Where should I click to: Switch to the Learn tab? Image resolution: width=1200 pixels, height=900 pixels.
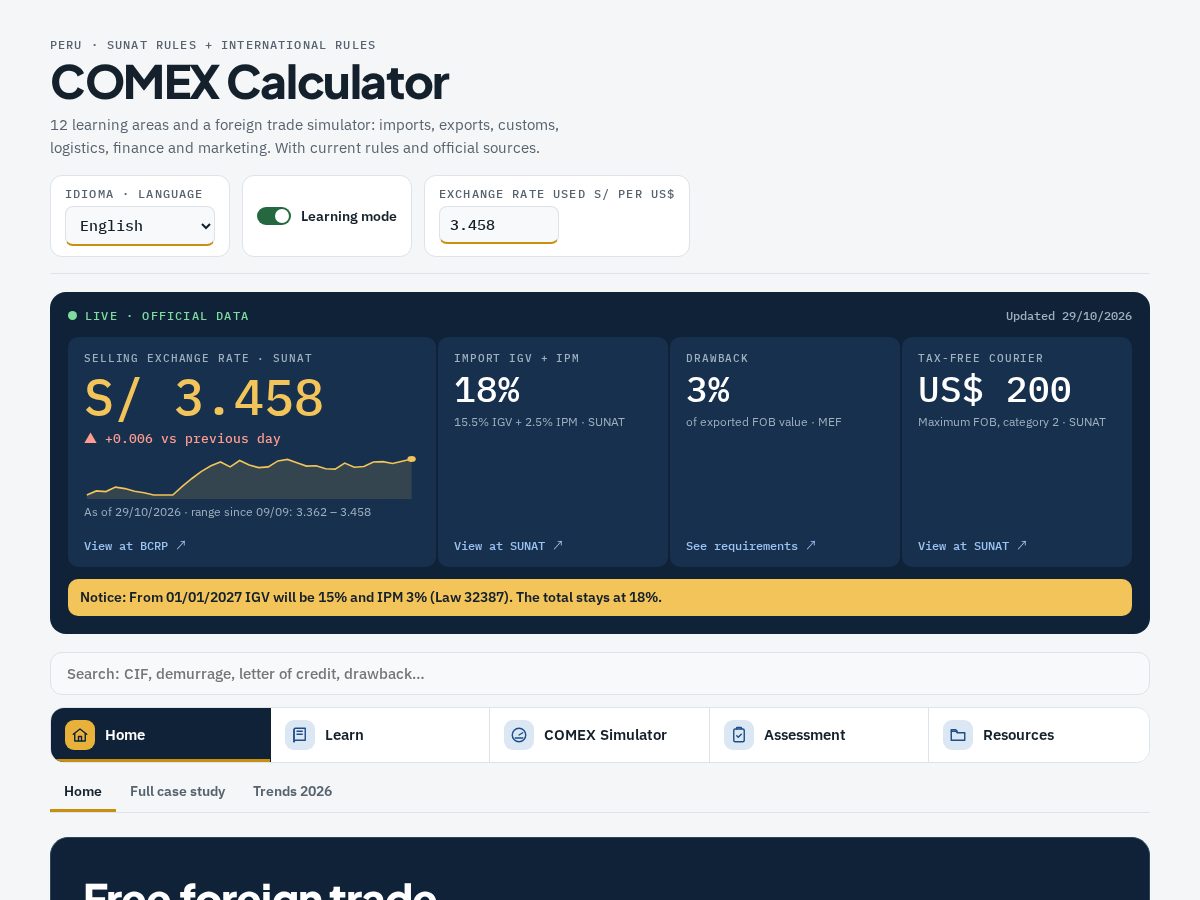[x=380, y=735]
